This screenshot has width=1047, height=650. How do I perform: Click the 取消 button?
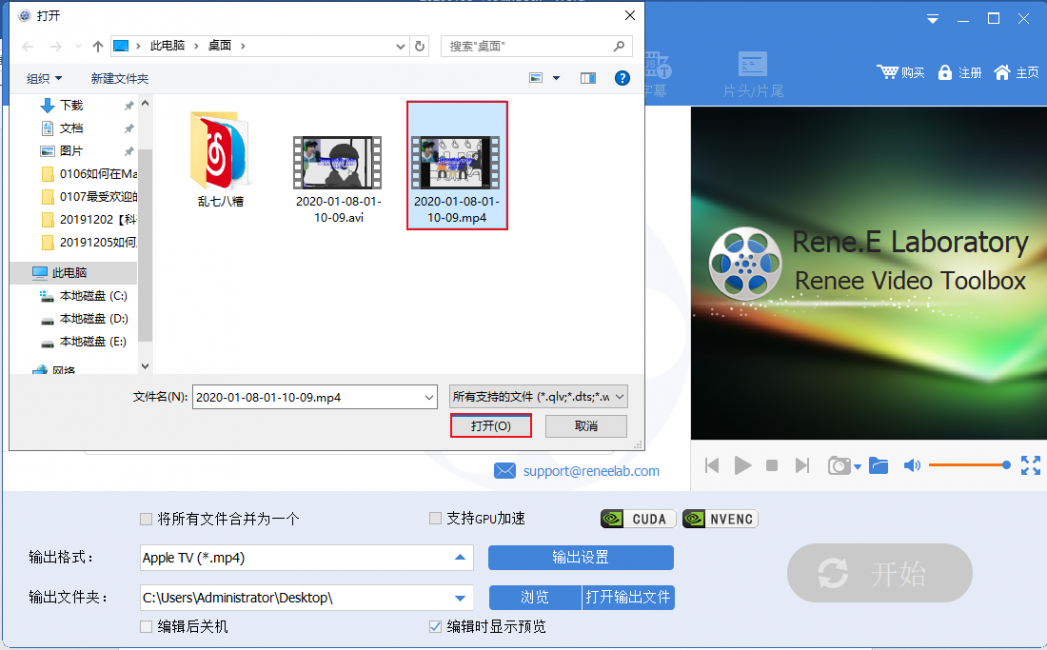click(x=586, y=426)
